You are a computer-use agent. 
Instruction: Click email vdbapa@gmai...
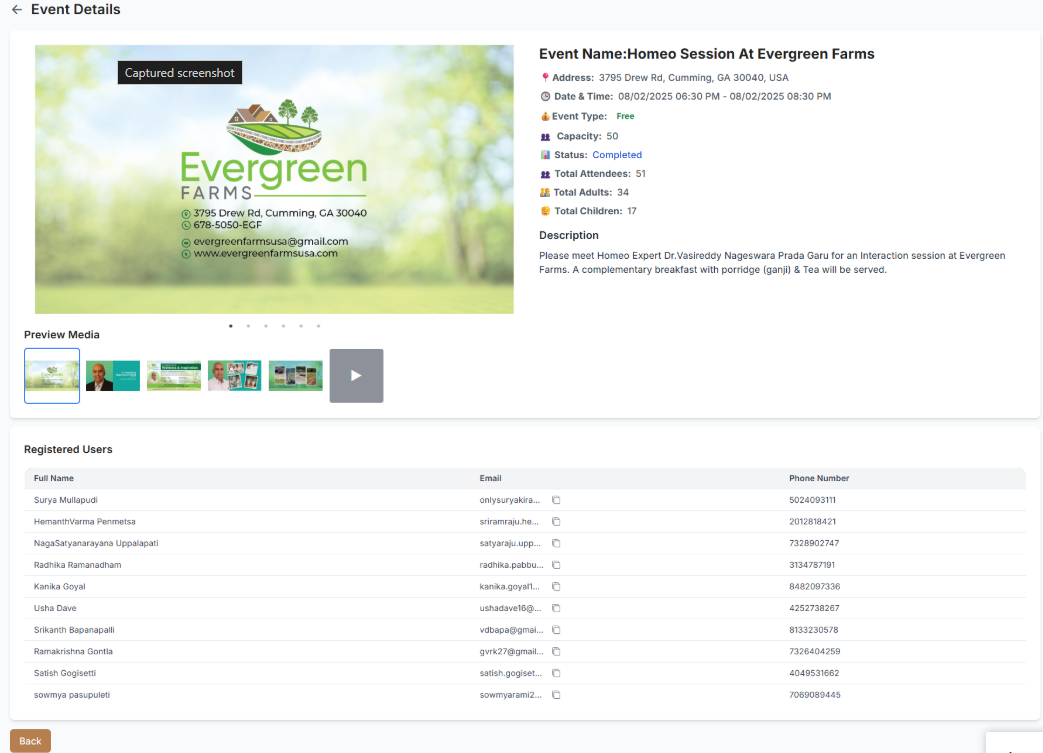click(x=512, y=630)
